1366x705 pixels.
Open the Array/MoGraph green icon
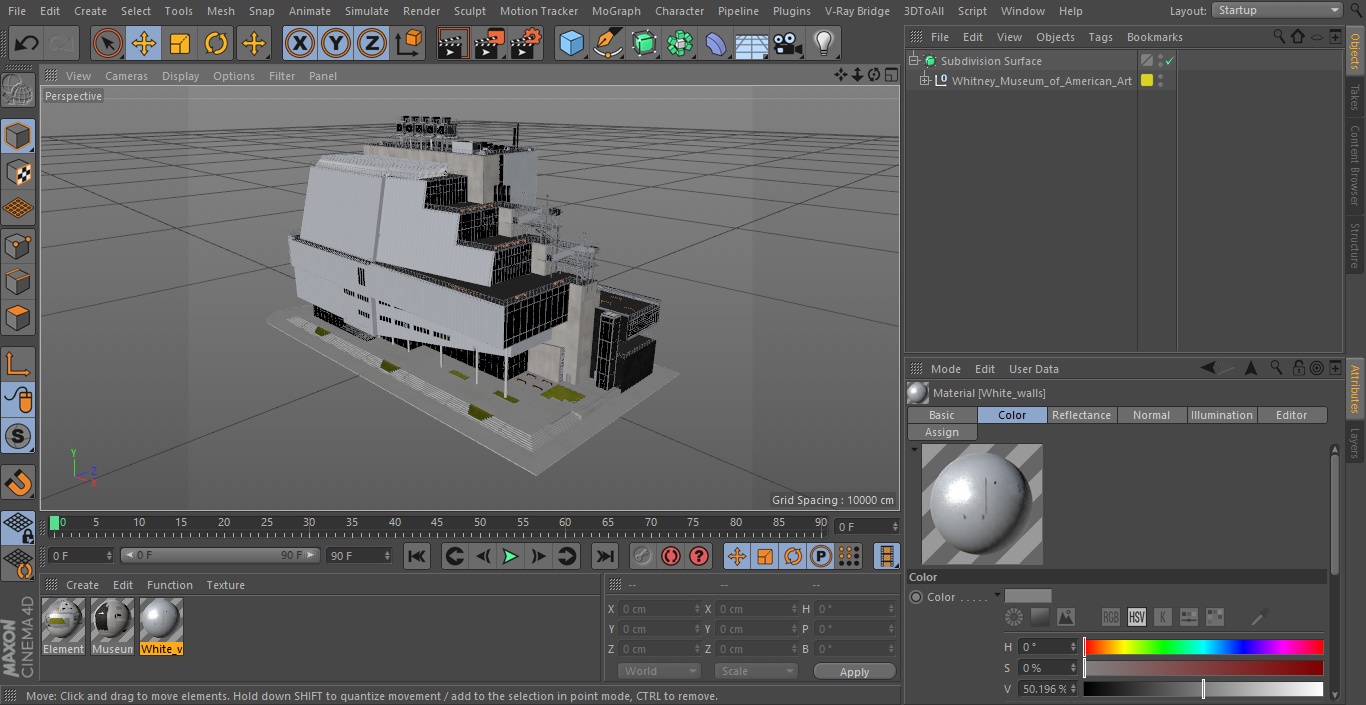pyautogui.click(x=680, y=43)
